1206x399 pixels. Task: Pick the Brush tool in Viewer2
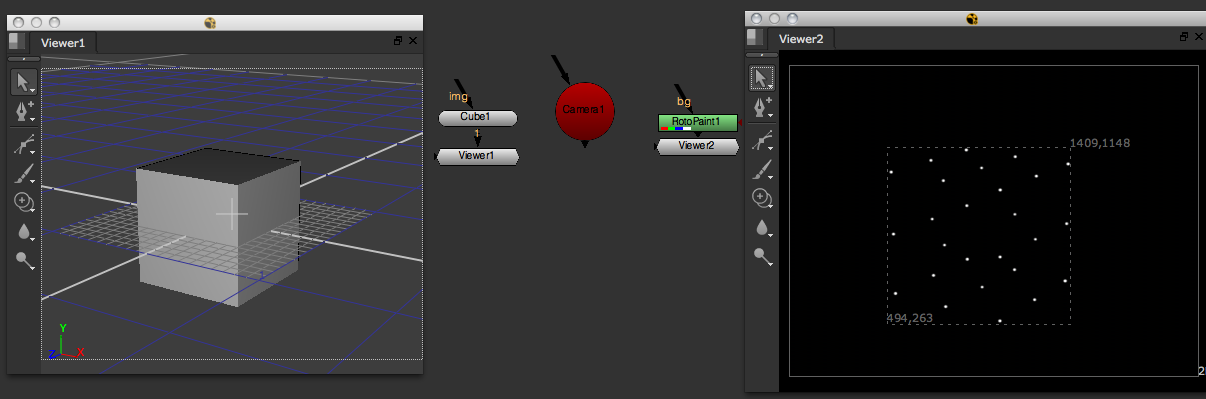coord(762,169)
